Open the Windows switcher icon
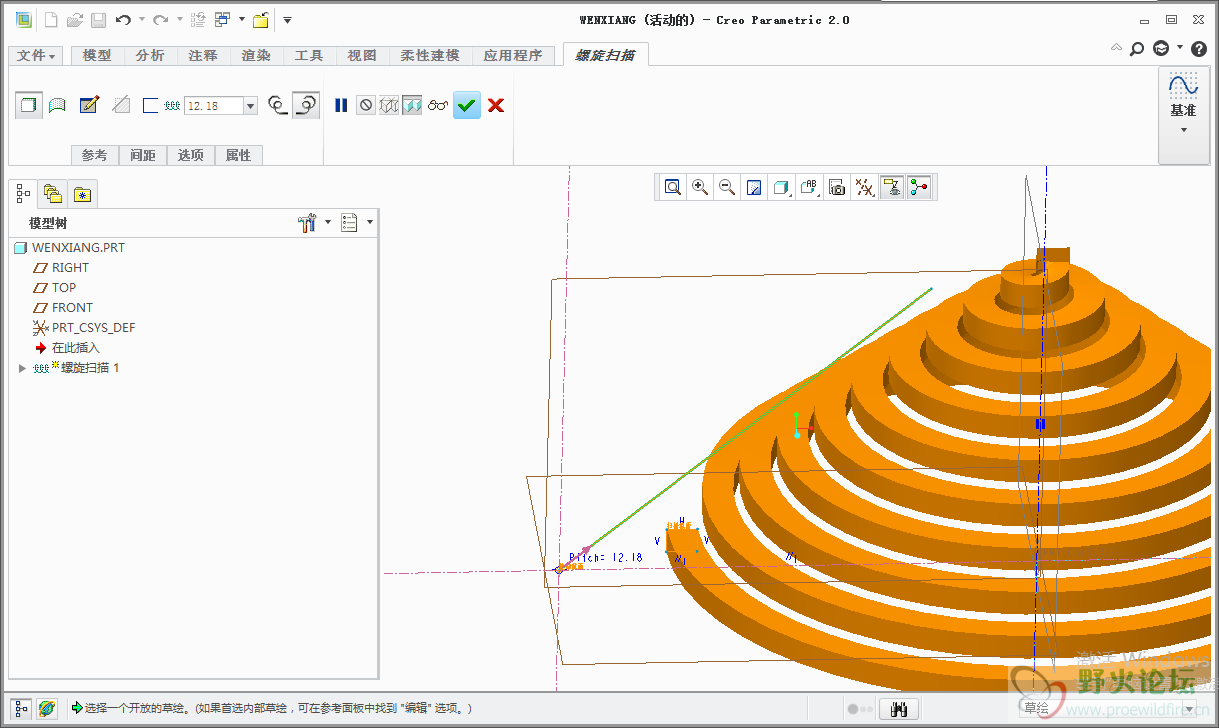 [x=222, y=20]
